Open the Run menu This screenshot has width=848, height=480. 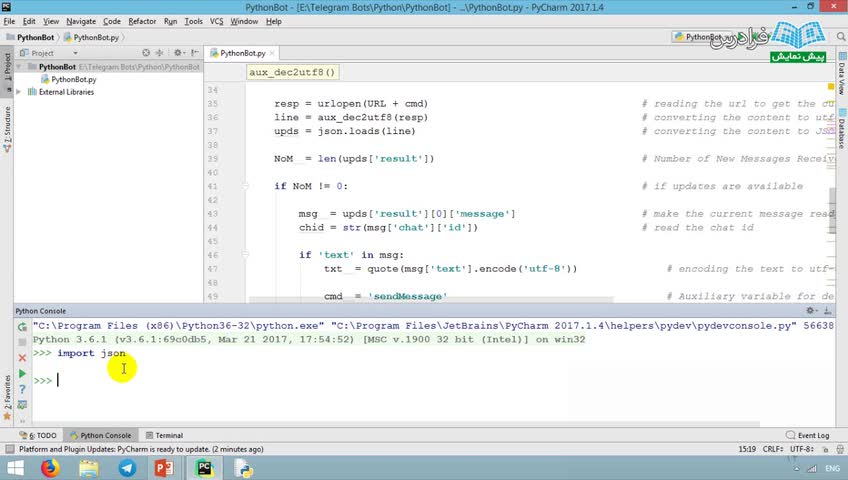tap(170, 21)
